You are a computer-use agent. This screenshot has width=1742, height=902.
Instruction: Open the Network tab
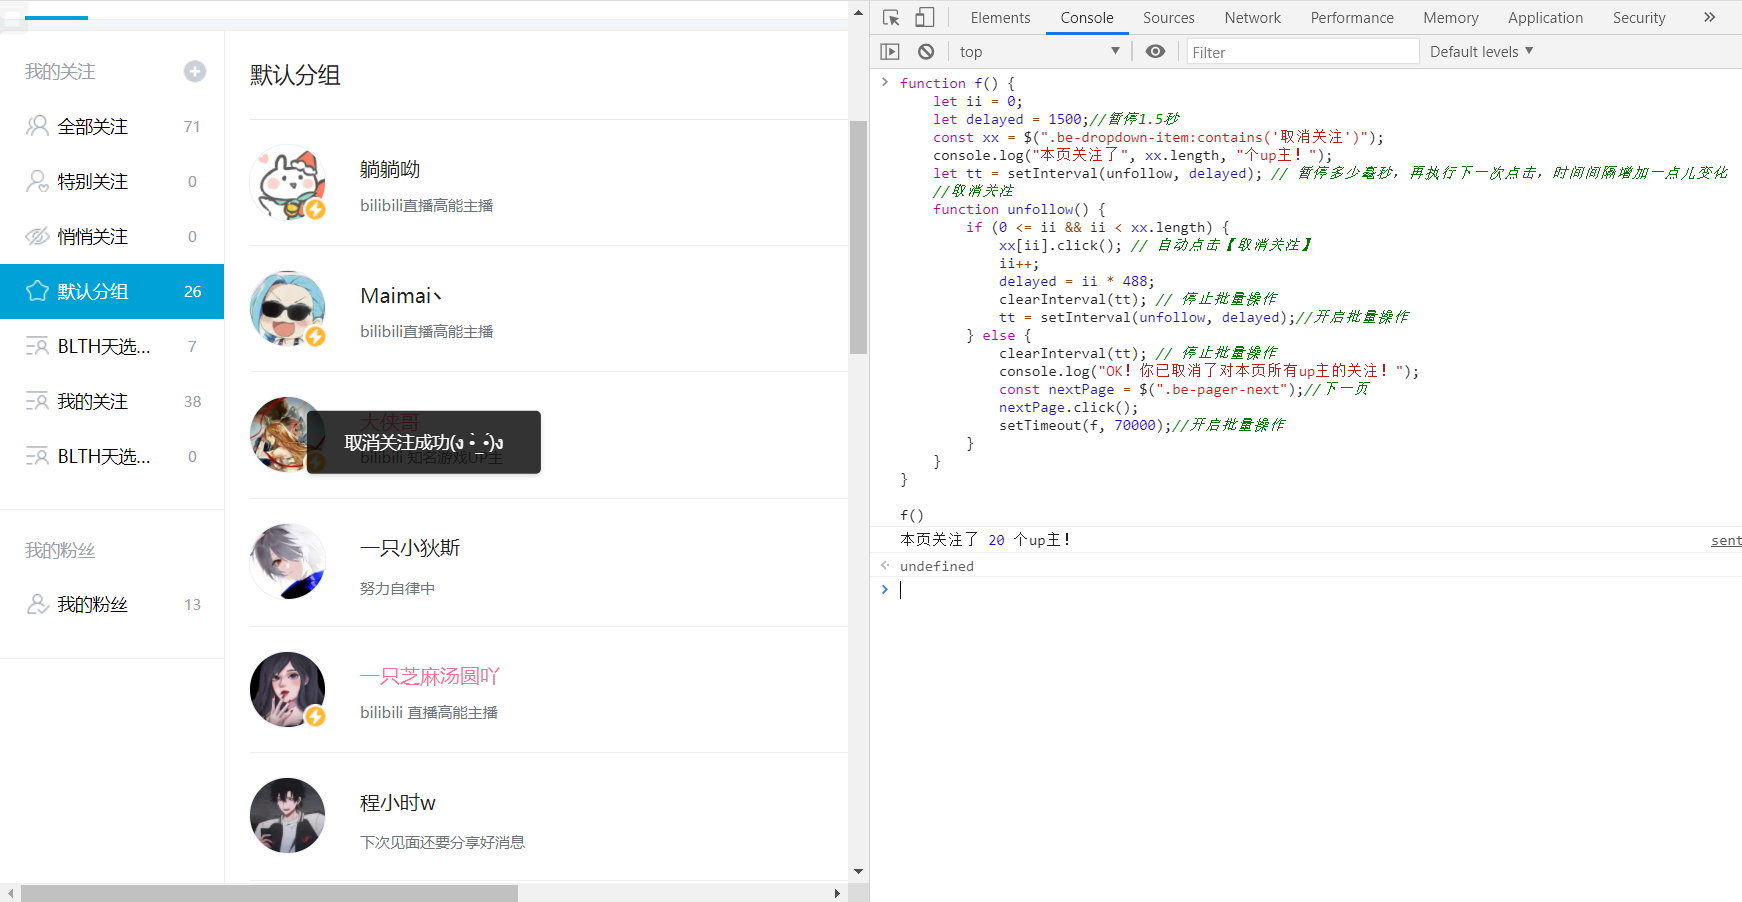(x=1253, y=17)
